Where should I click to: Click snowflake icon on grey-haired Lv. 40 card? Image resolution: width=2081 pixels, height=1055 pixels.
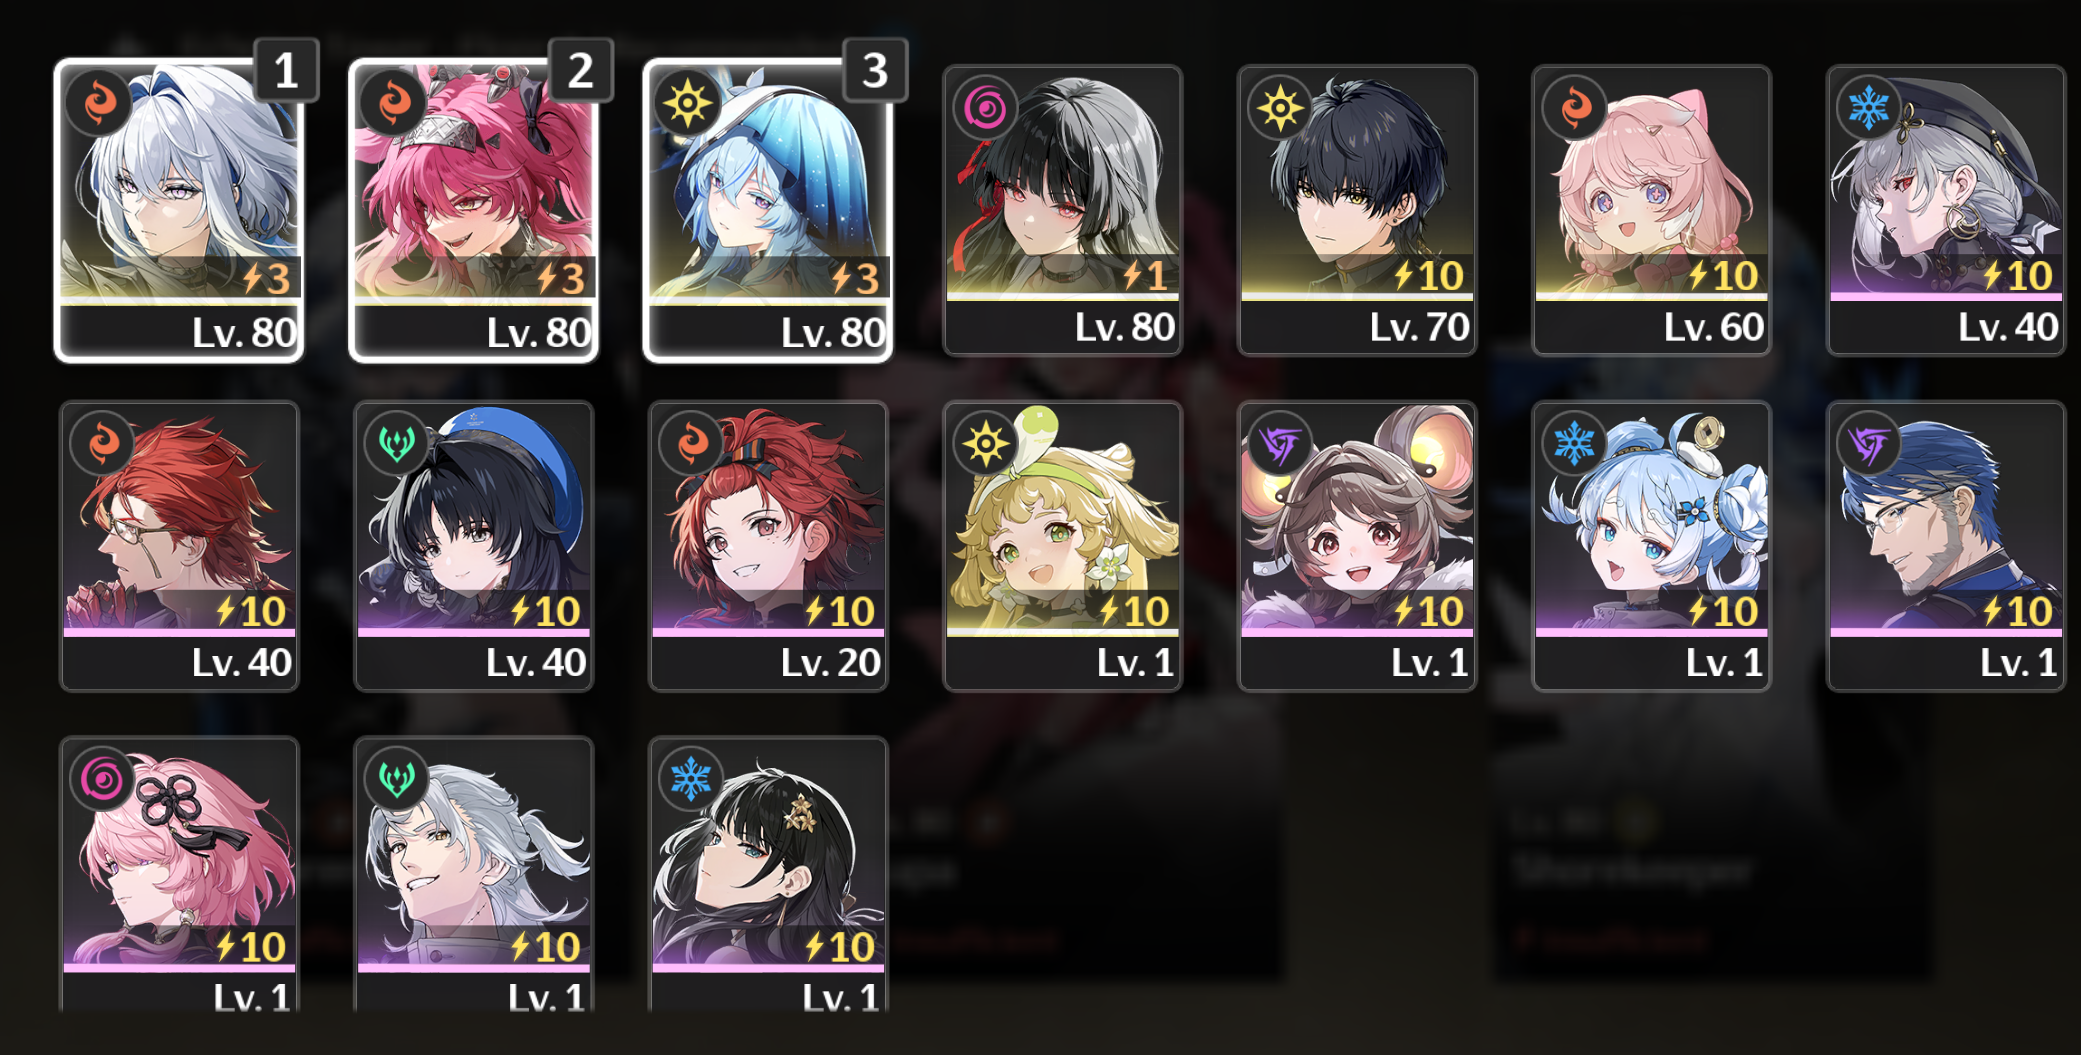(x=1868, y=108)
